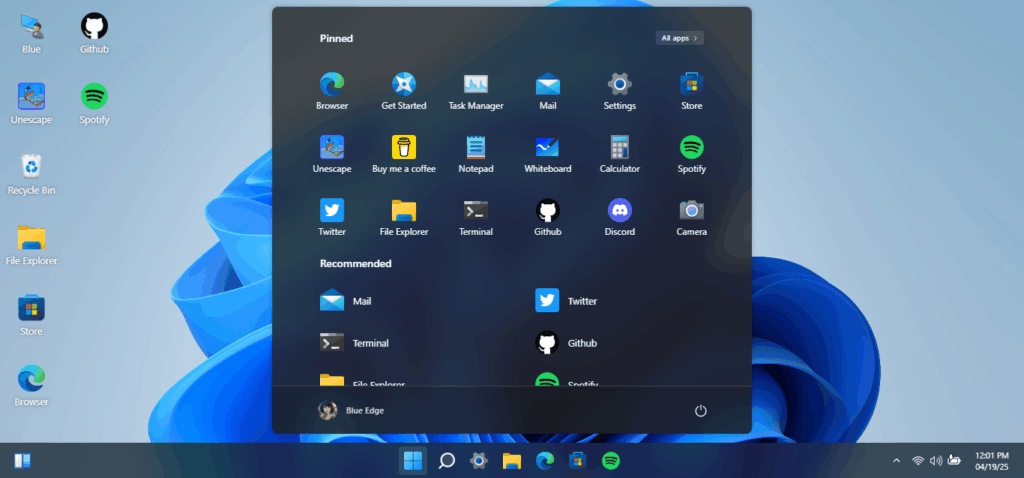Open the pinned Mail app
This screenshot has width=1024, height=478.
tap(547, 91)
